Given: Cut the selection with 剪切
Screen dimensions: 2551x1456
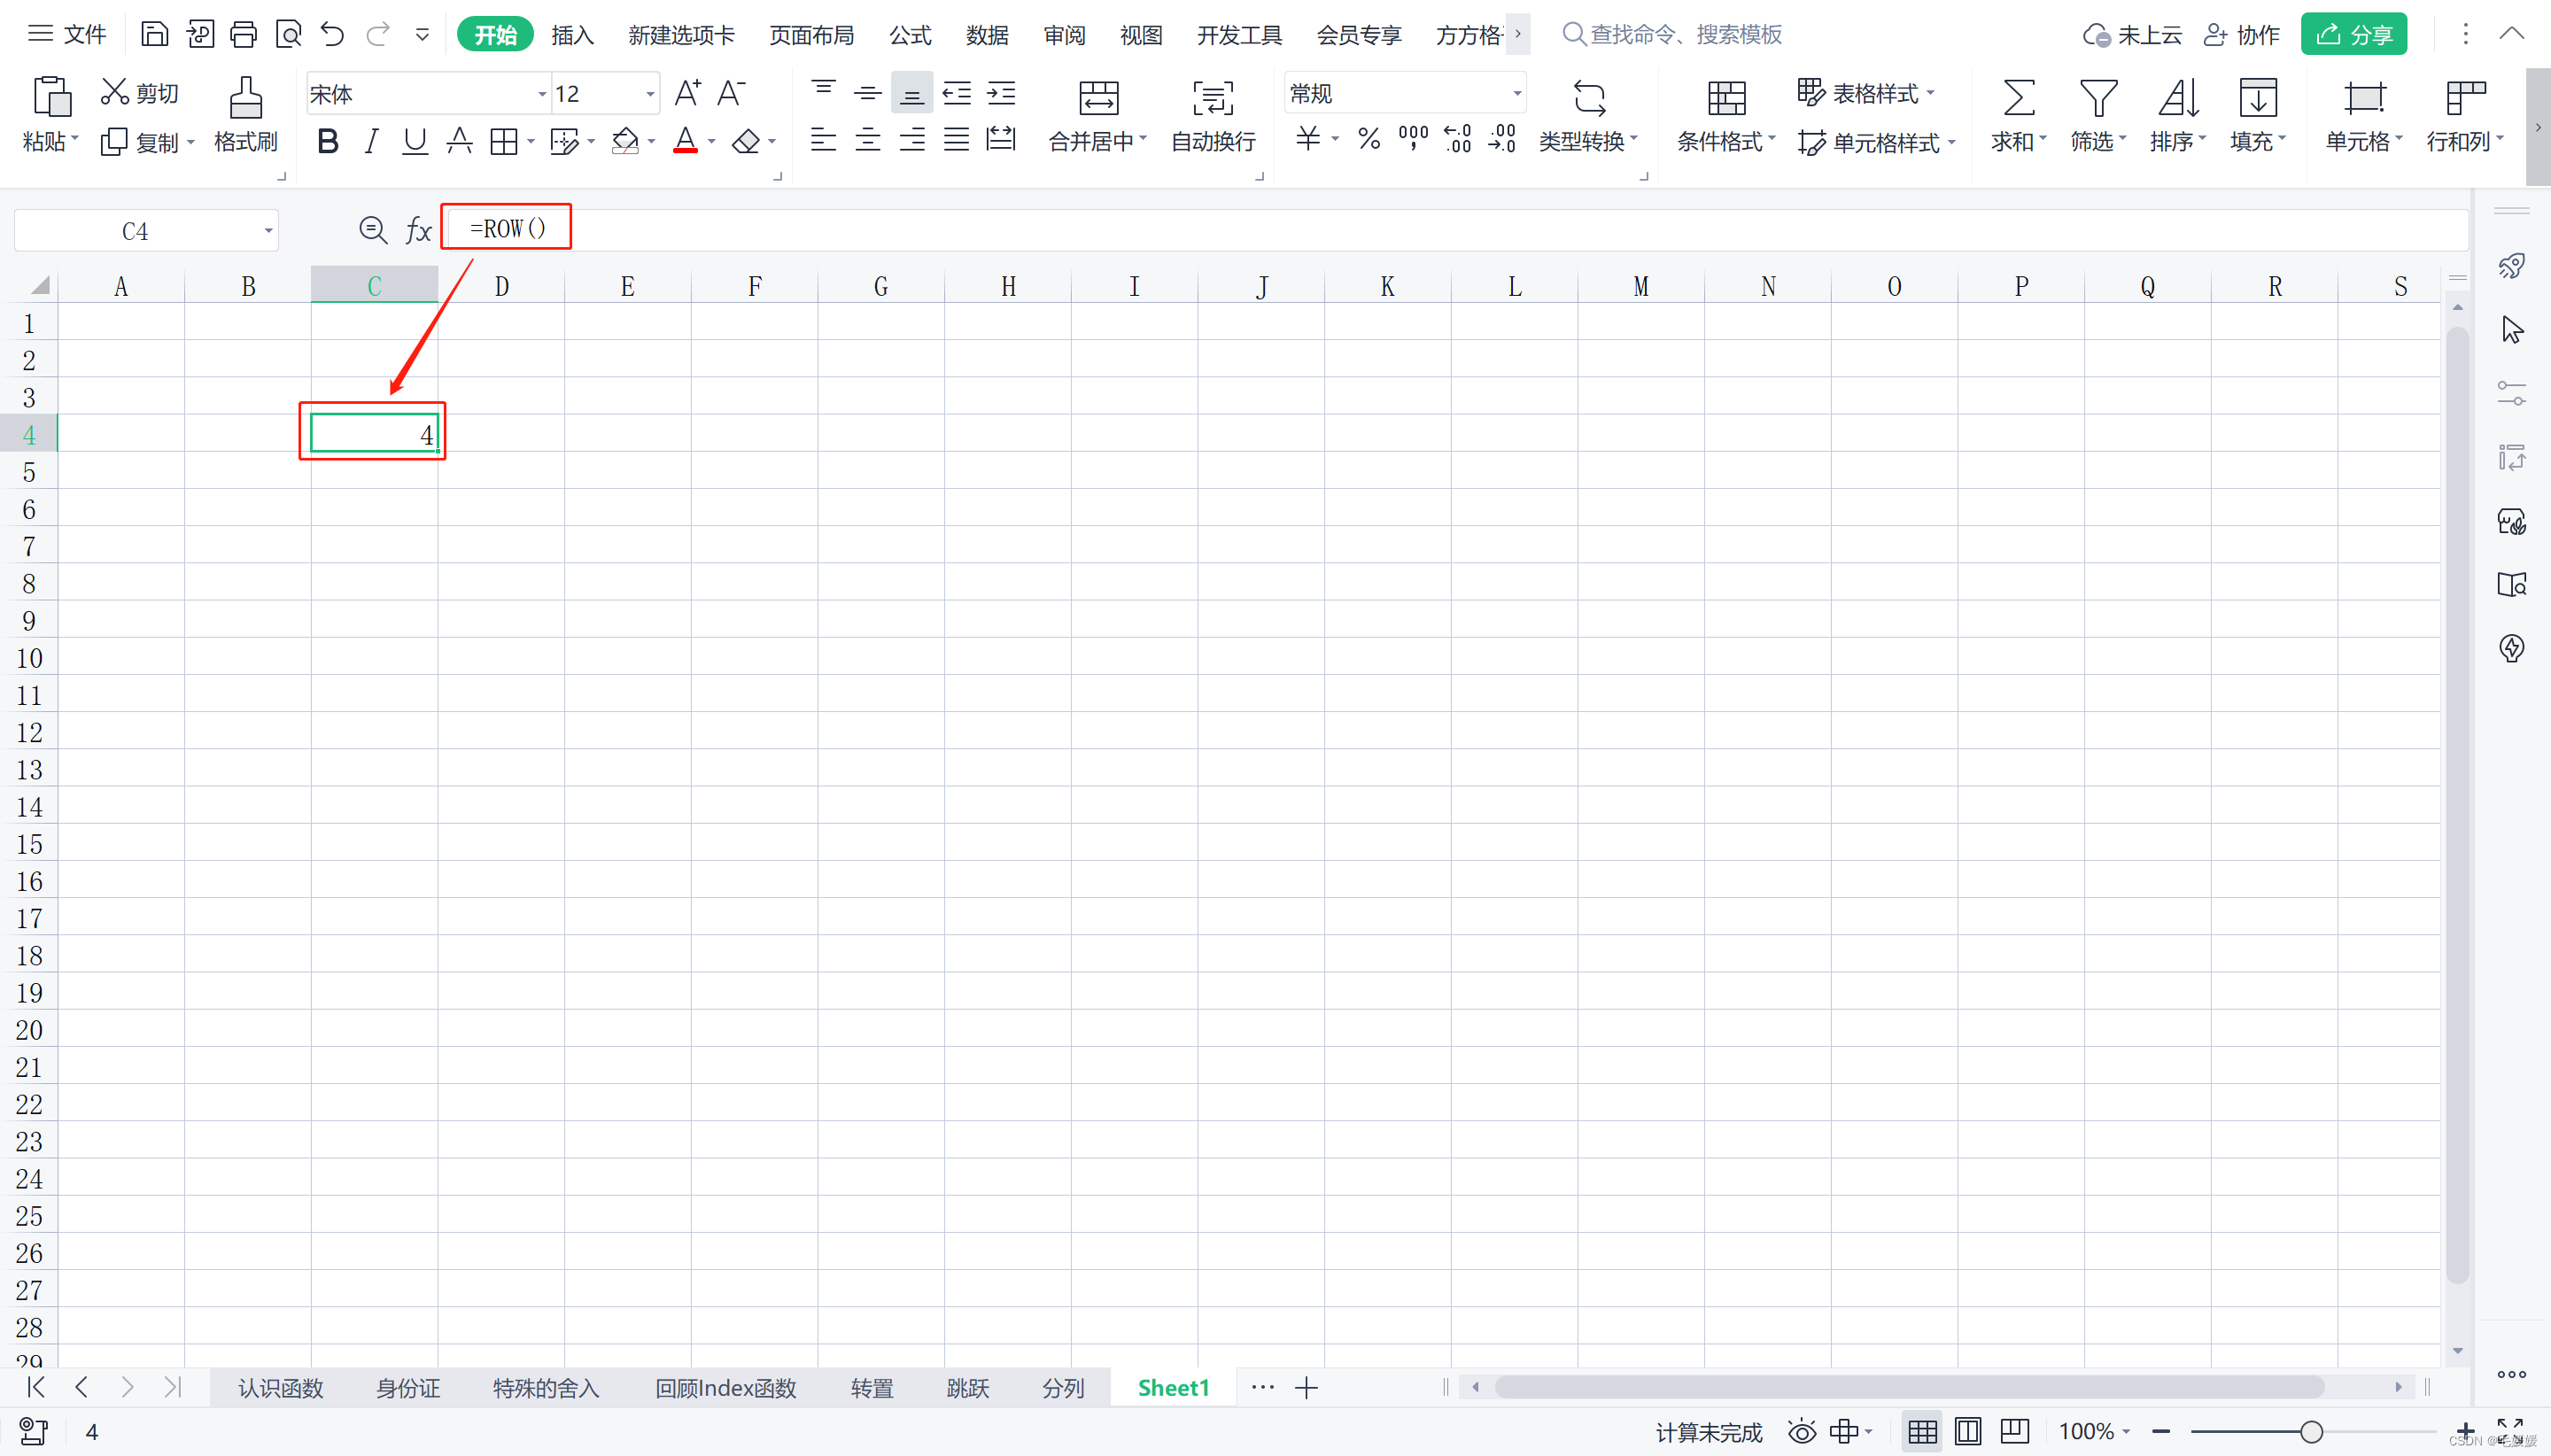Looking at the screenshot, I should pos(139,93).
